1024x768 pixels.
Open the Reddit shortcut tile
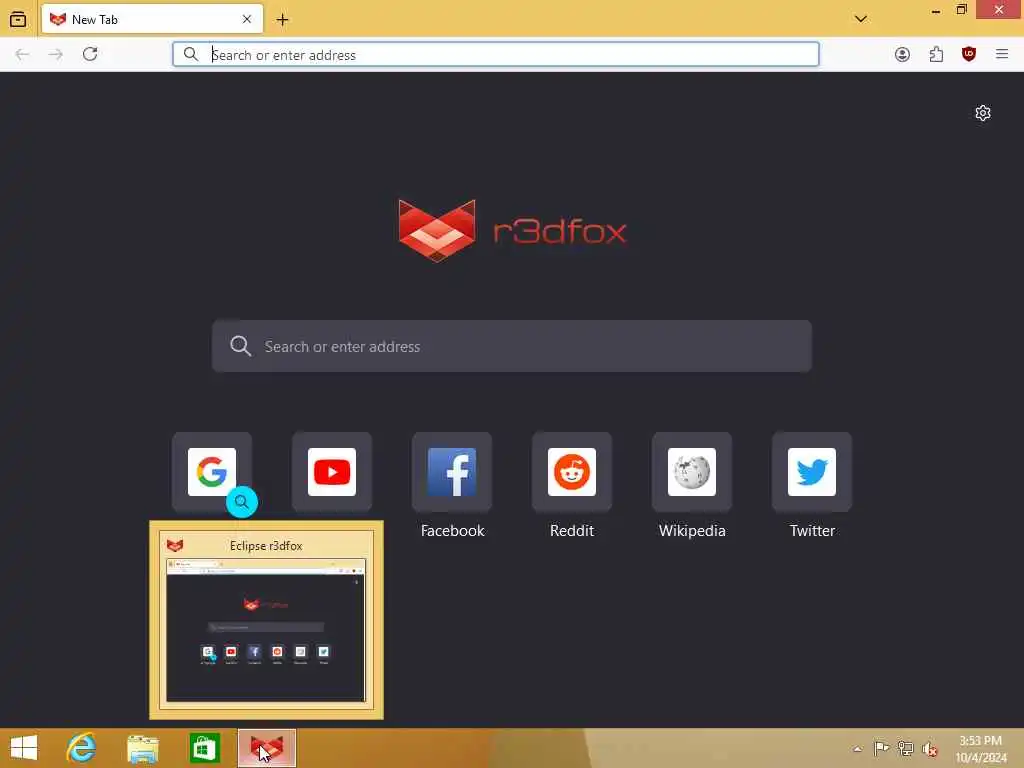click(571, 472)
